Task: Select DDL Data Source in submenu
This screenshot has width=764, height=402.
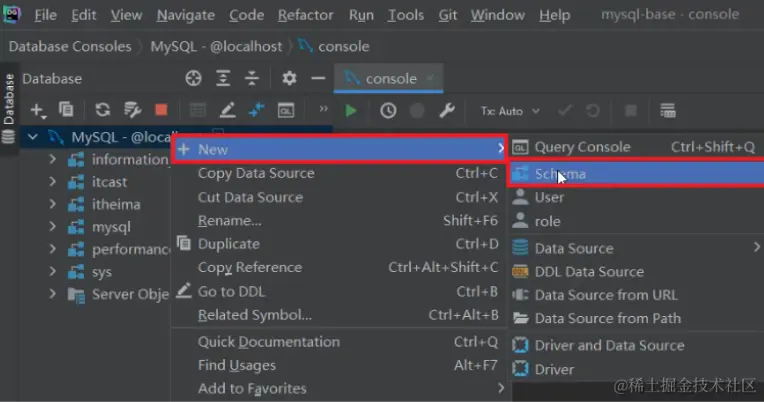Action: click(x=636, y=271)
